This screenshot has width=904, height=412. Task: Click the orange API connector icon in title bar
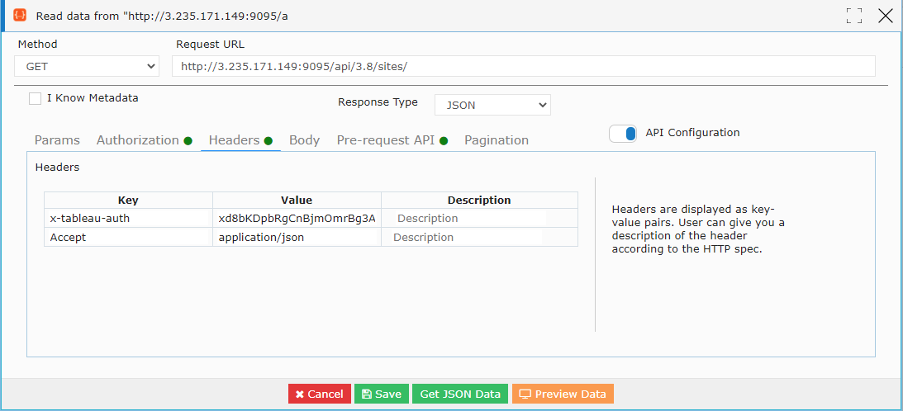point(20,16)
